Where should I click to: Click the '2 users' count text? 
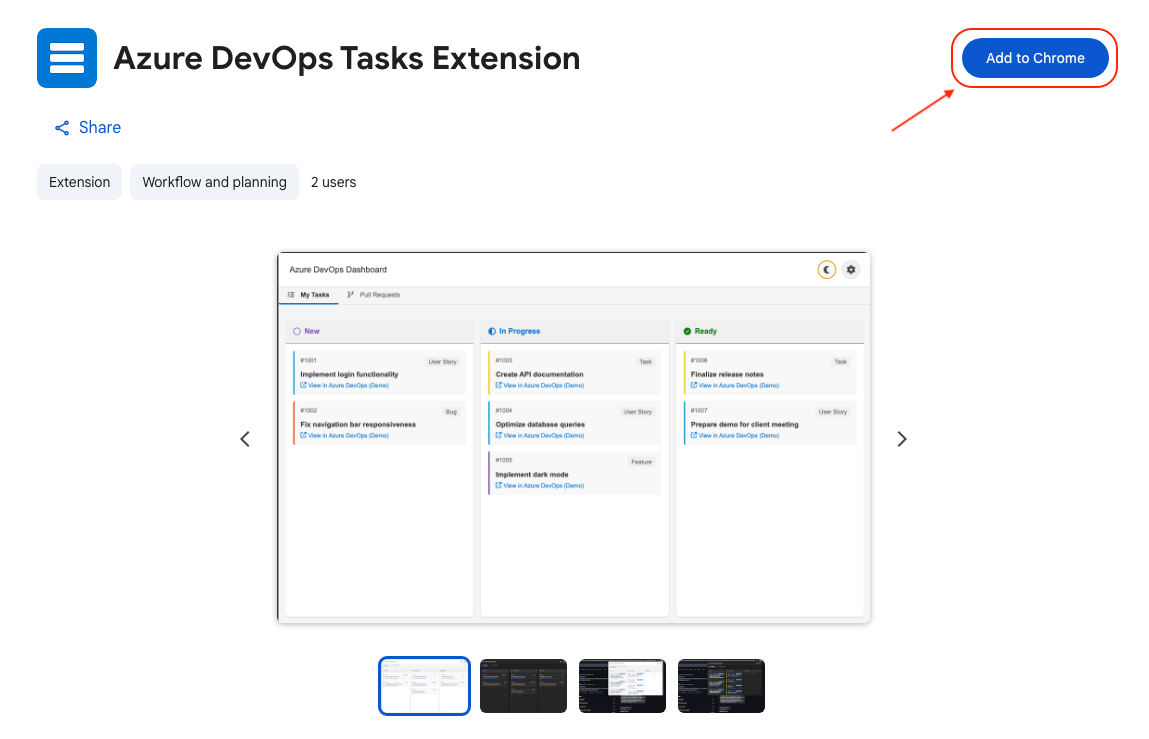point(333,182)
